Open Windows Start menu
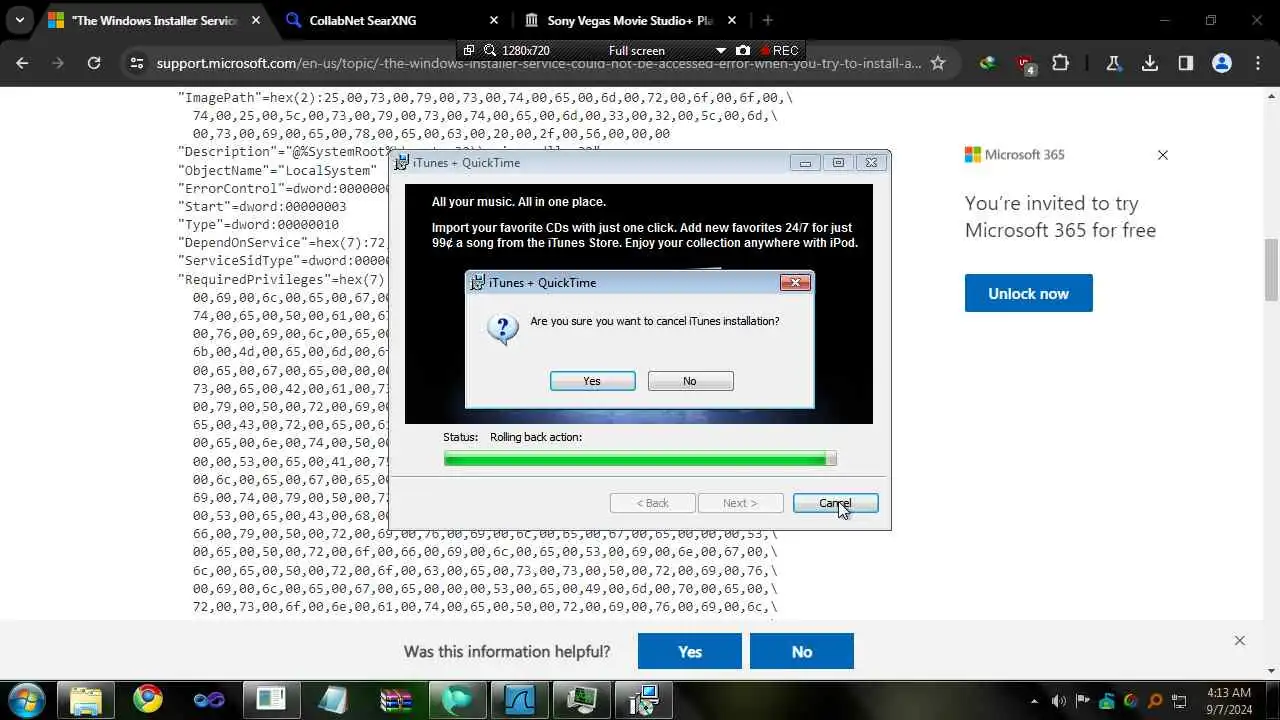 (25, 699)
